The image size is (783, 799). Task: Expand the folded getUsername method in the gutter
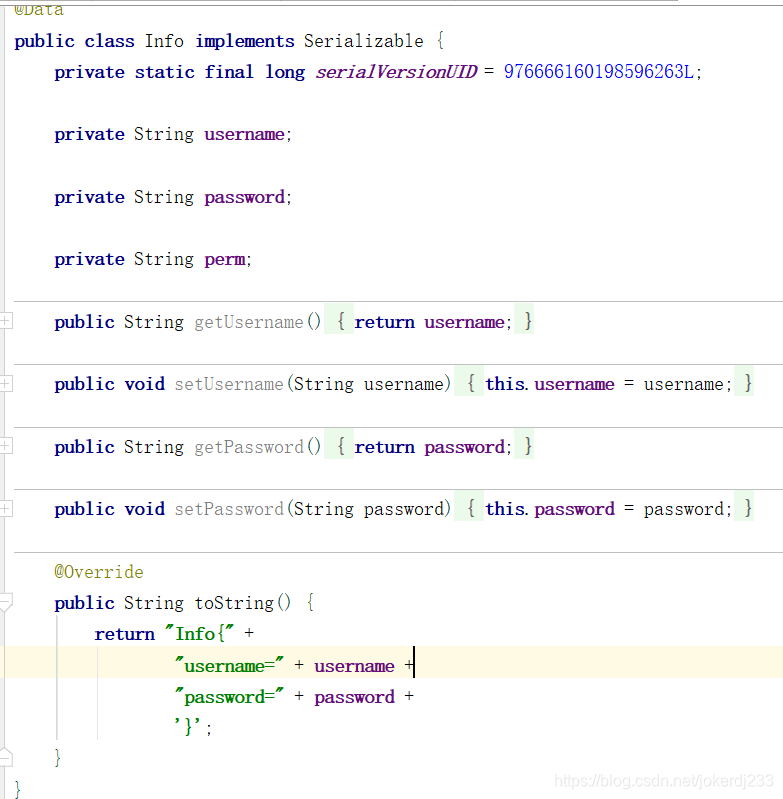coord(6,321)
